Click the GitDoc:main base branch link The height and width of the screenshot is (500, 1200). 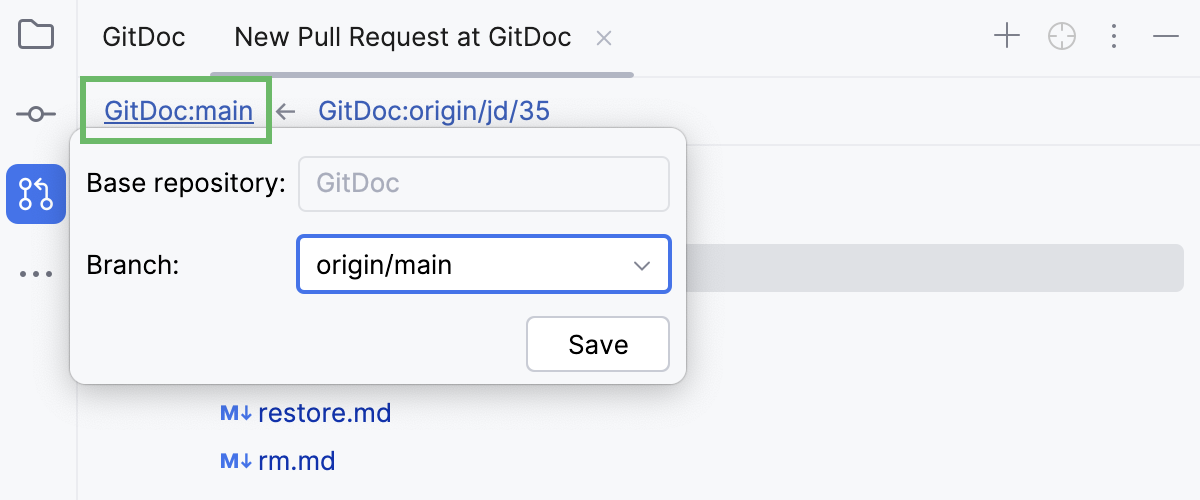point(178,110)
